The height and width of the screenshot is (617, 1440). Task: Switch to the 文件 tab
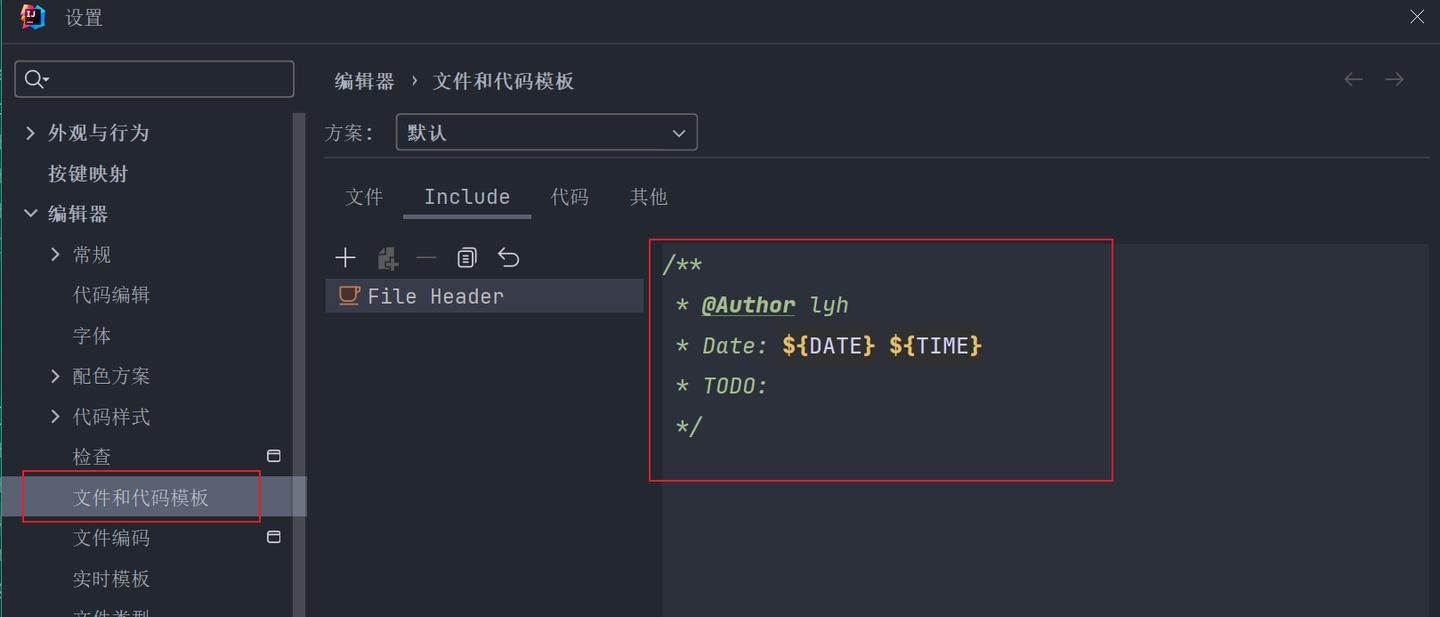364,197
